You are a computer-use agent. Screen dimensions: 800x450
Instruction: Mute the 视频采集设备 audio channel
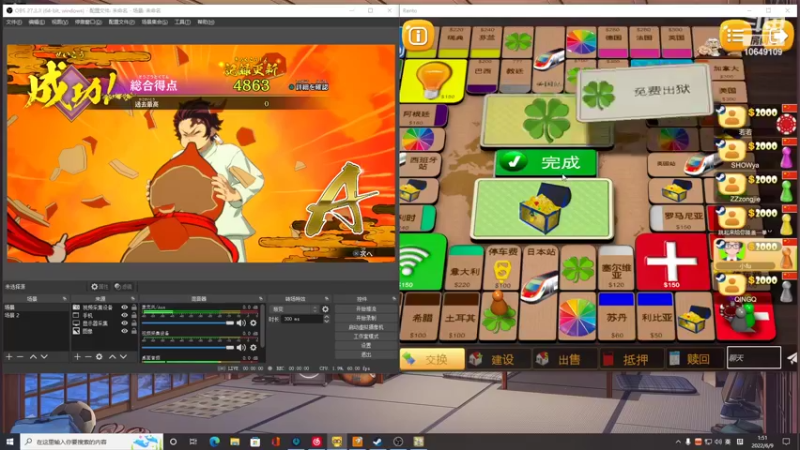[241, 347]
